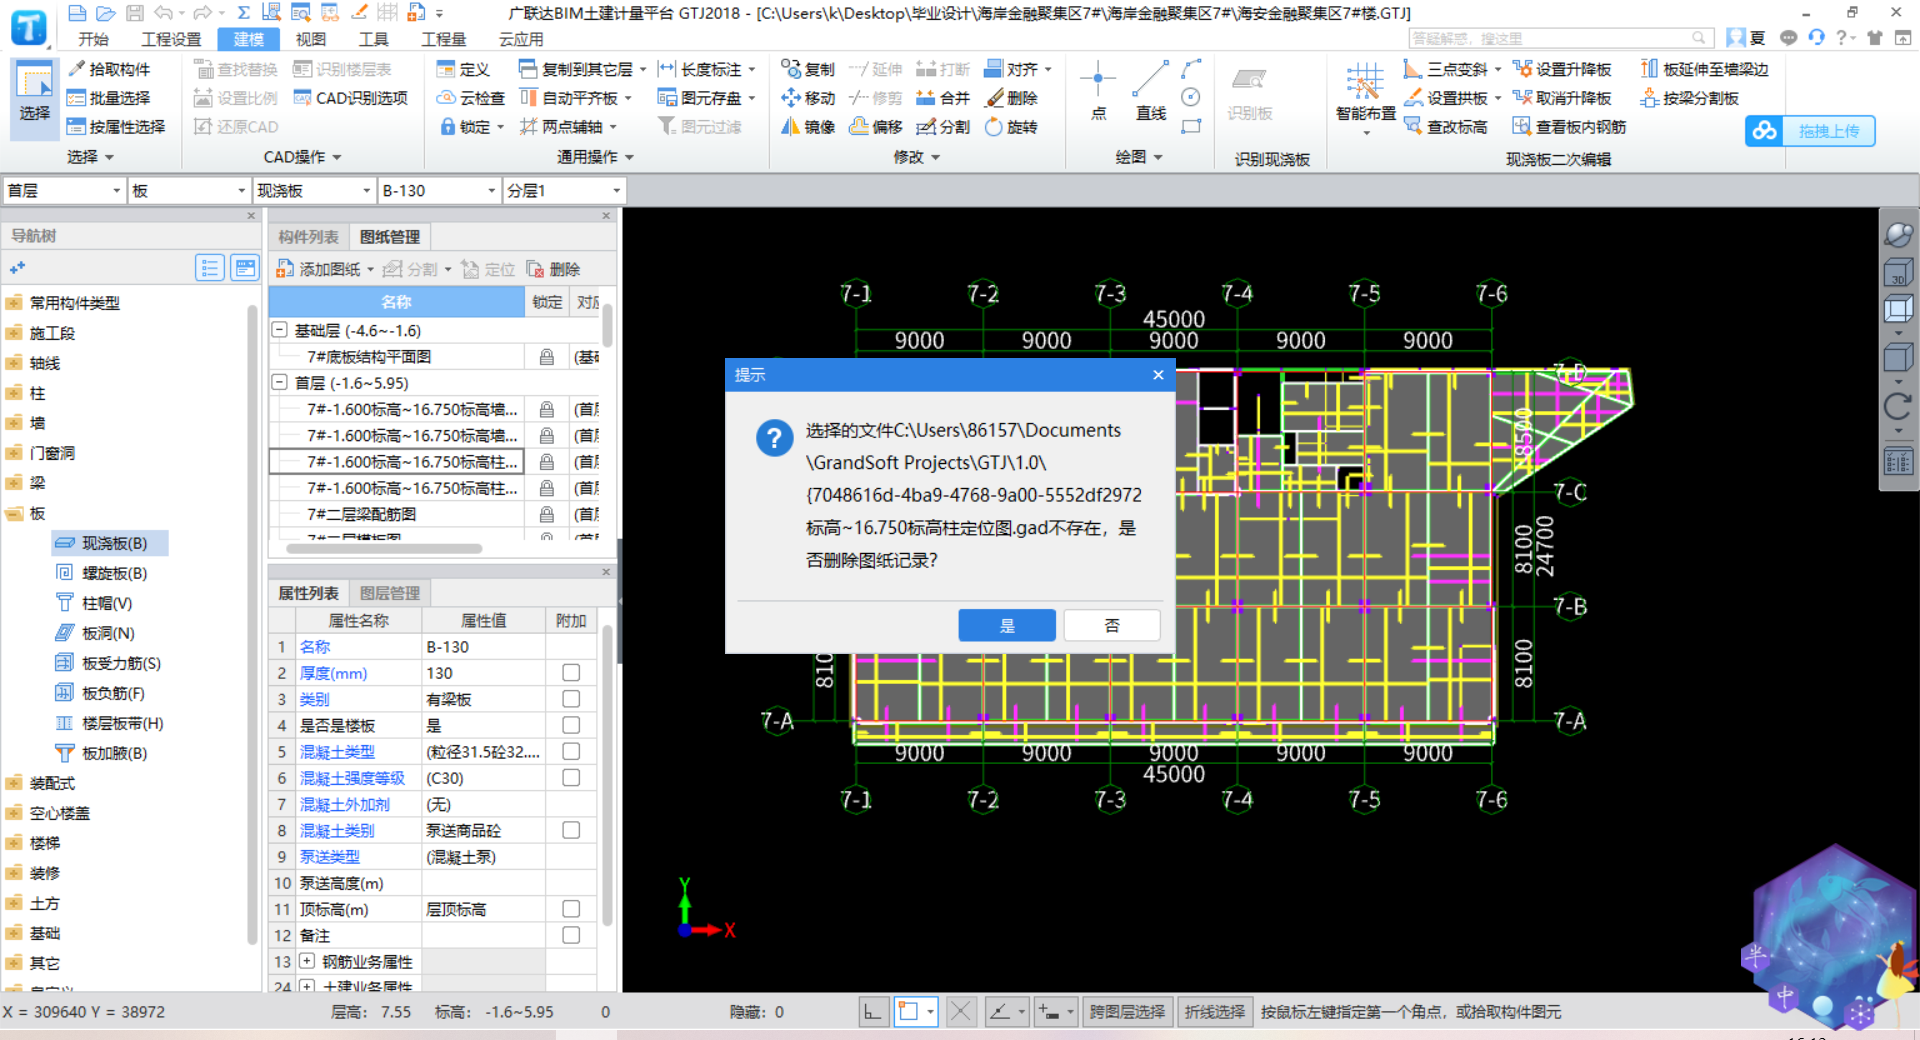Open the 视图 ribbon tab
The image size is (1920, 1040).
pos(310,39)
